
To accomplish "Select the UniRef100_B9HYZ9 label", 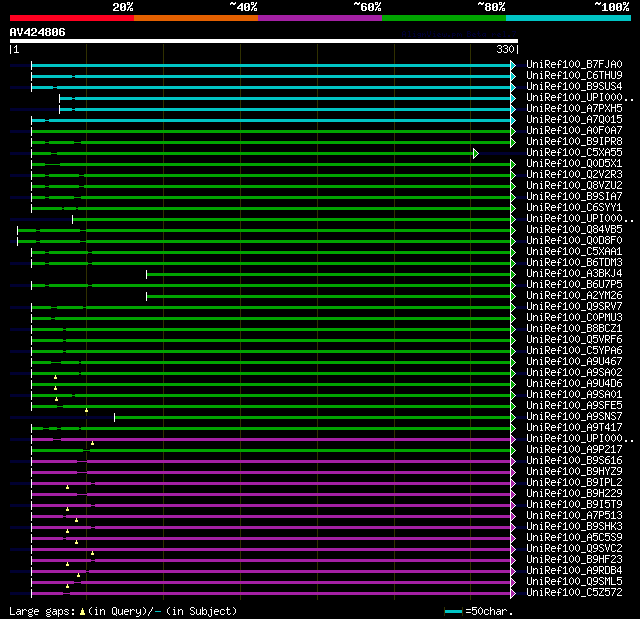I will coord(574,472).
